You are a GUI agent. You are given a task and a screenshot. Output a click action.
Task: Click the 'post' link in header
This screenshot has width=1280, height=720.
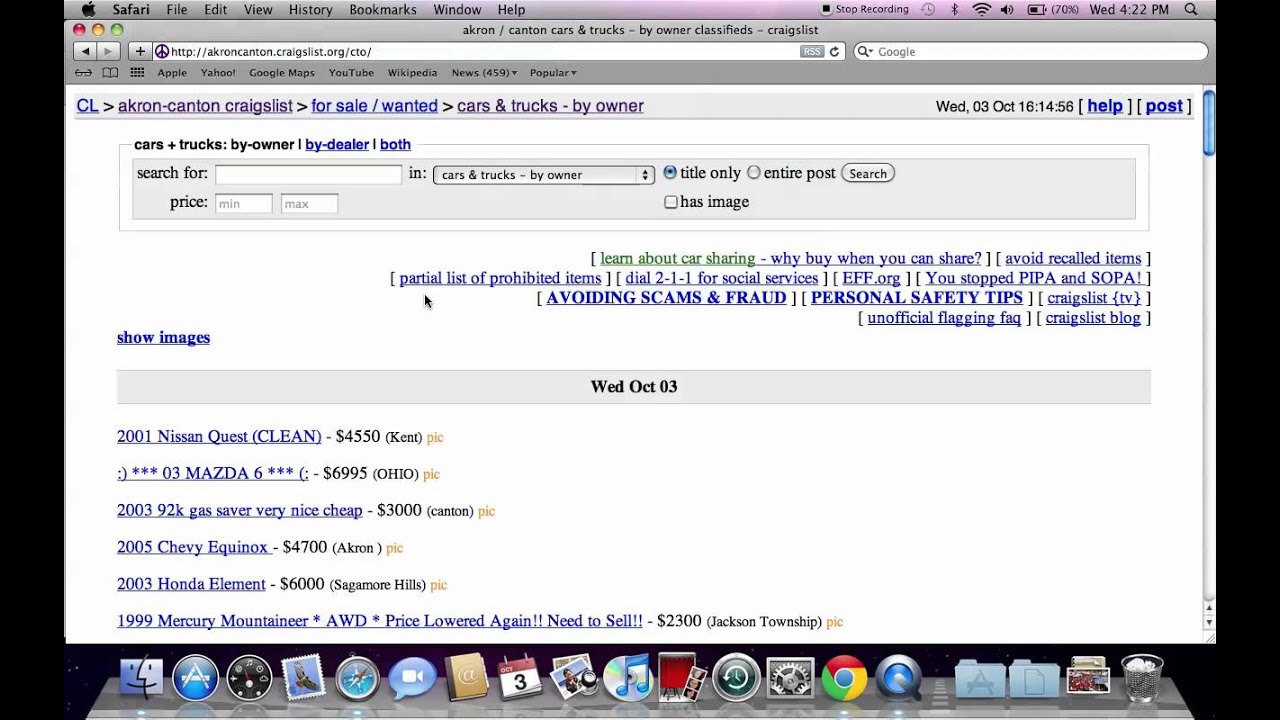pos(1164,106)
